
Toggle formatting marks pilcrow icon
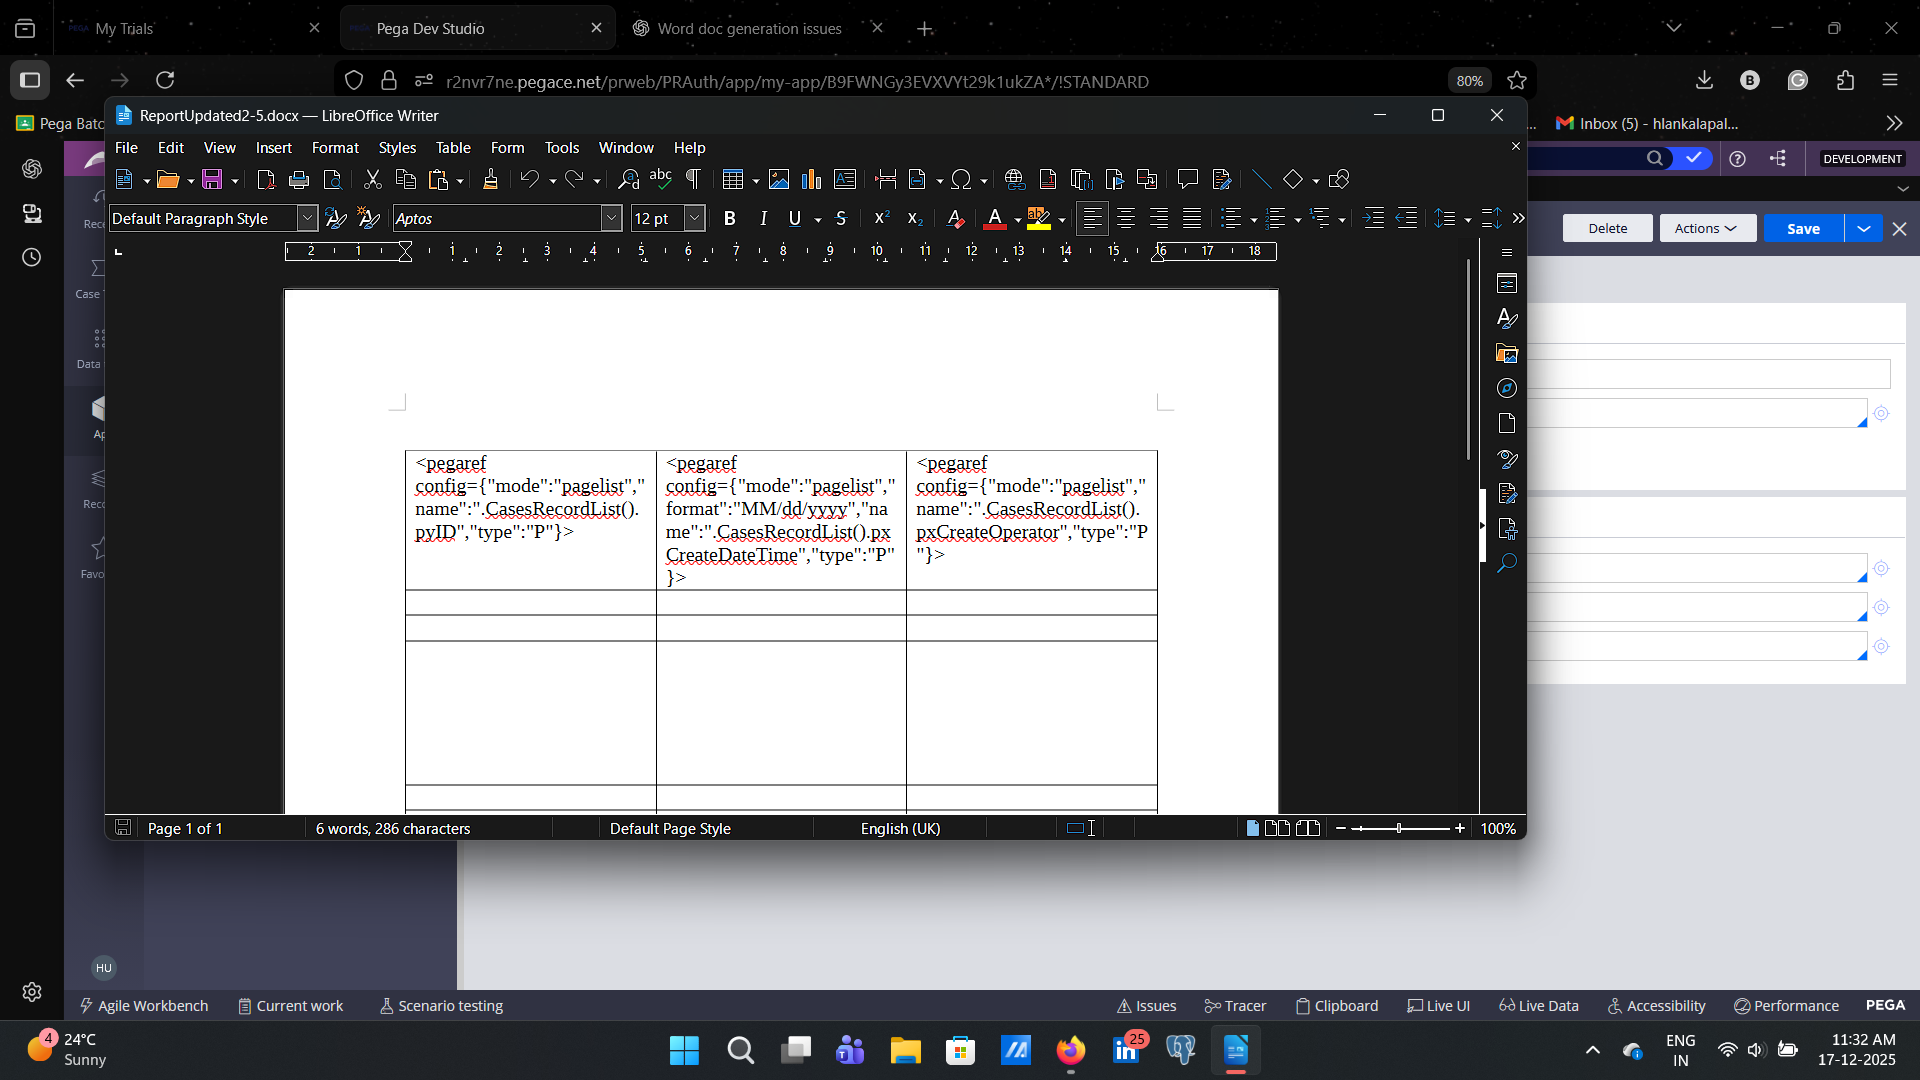pyautogui.click(x=693, y=180)
